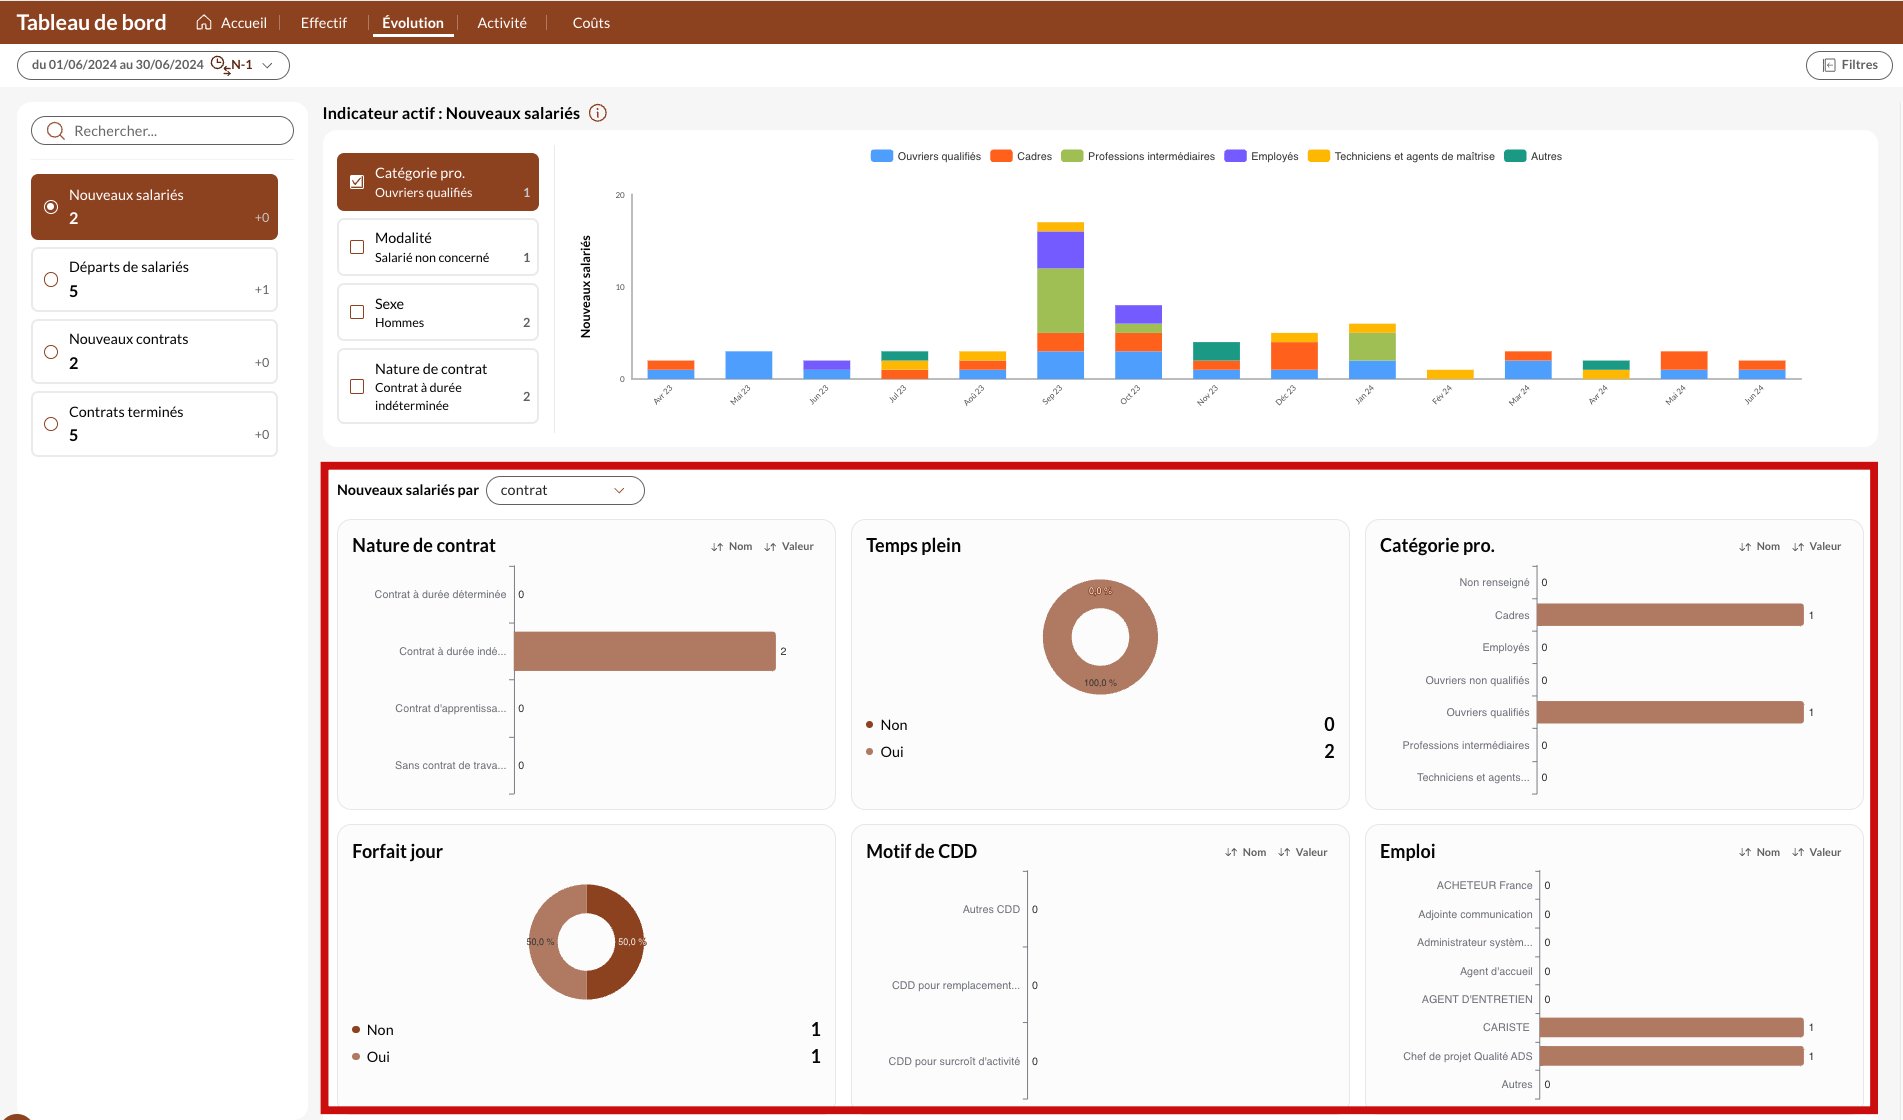
Task: Click the Filtres panel icon
Action: (x=1829, y=65)
